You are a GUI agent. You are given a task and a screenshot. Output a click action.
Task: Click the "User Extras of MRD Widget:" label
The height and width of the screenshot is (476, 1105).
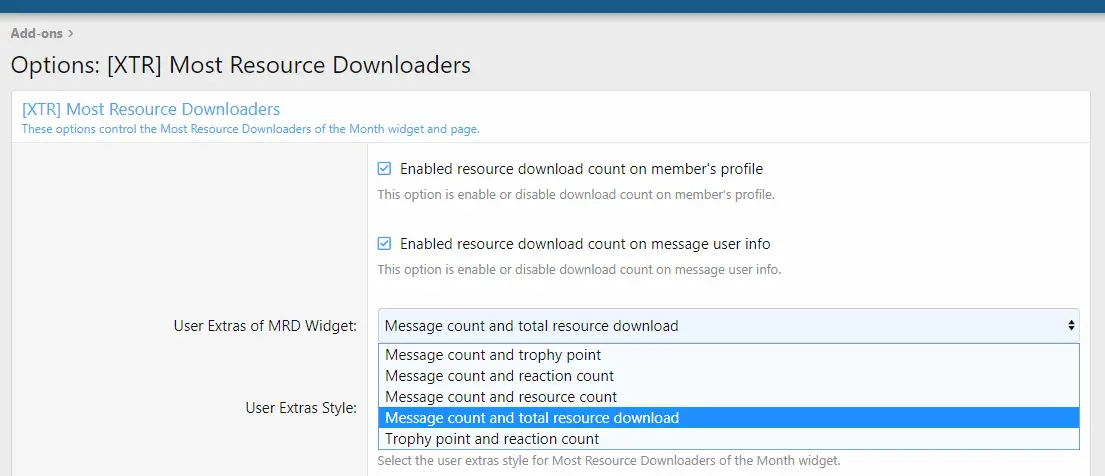click(265, 326)
